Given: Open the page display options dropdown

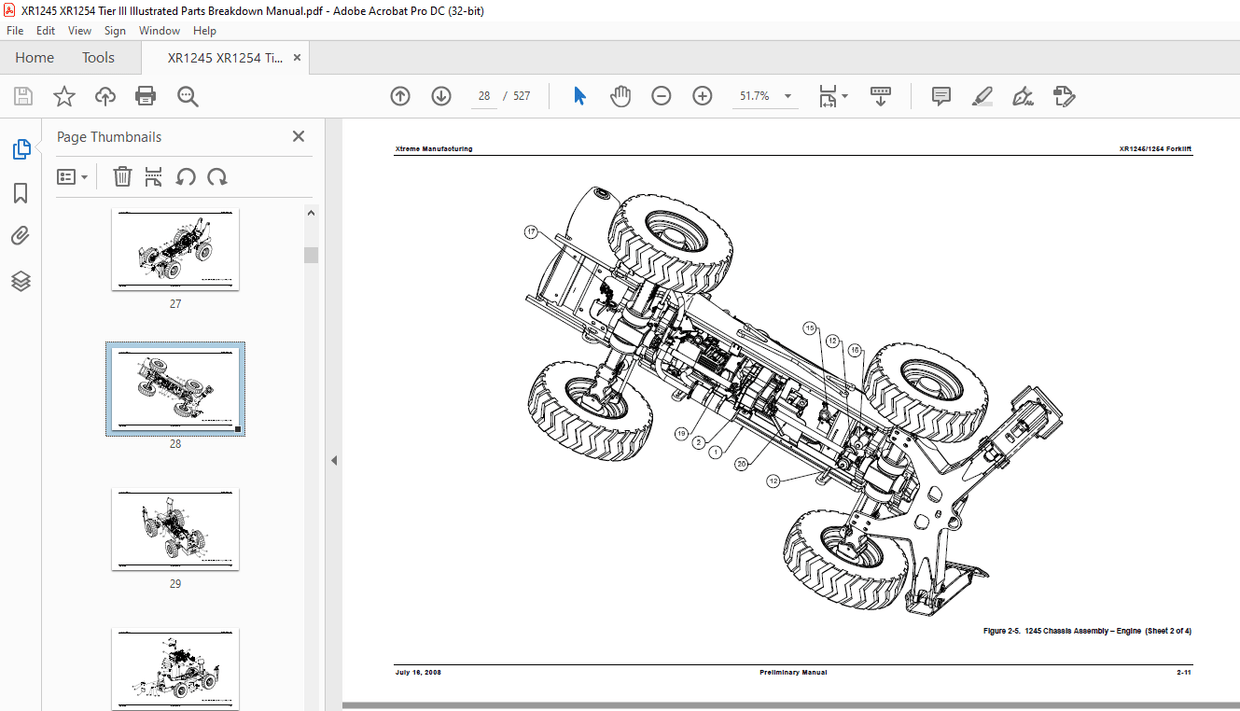Looking at the screenshot, I should tap(834, 96).
